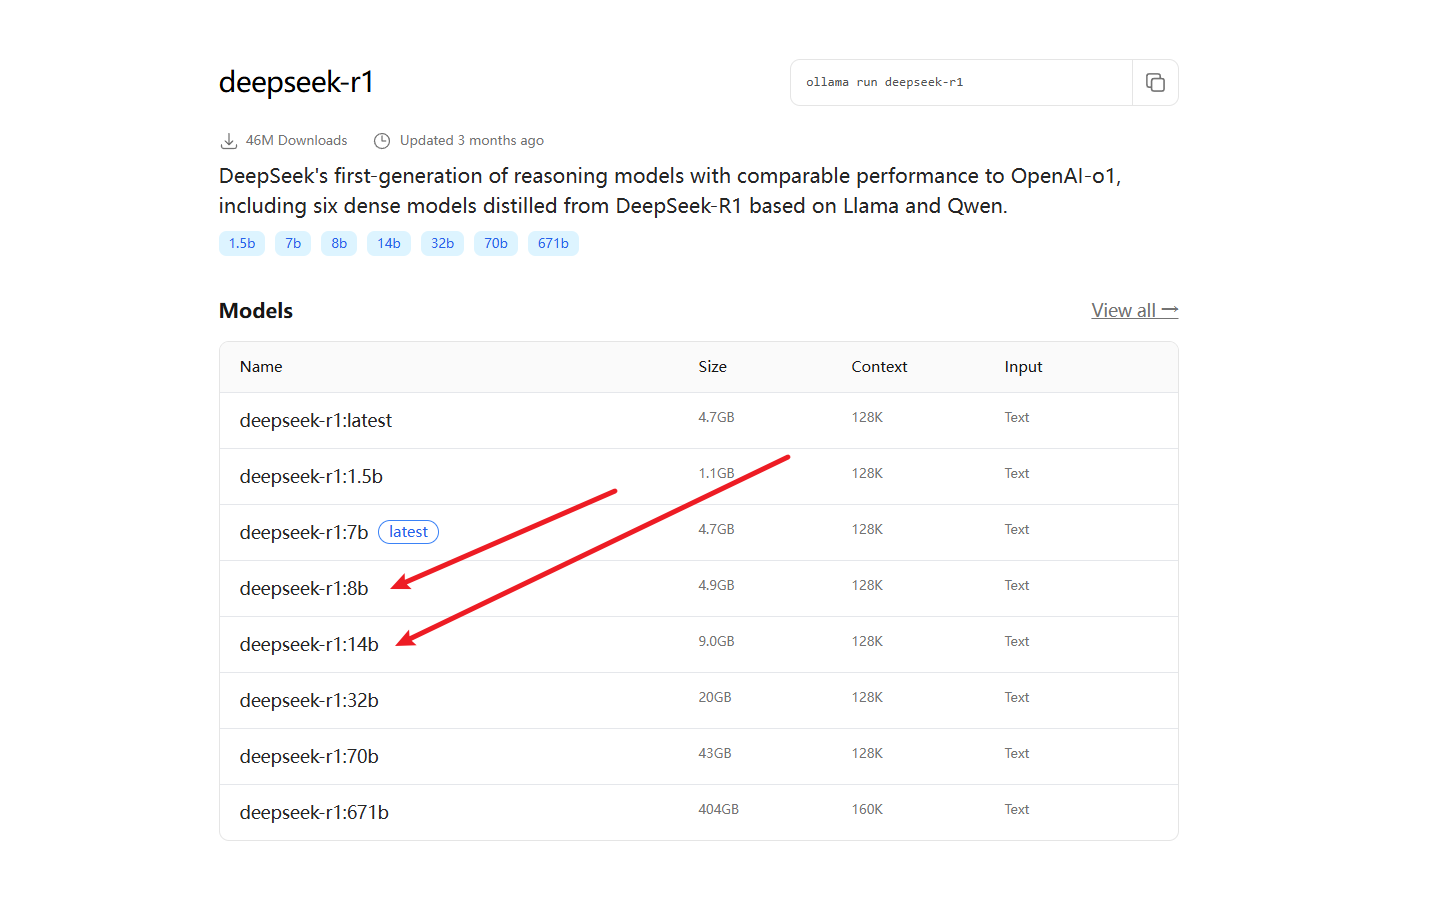Click the 128K context in the 70b row
The width and height of the screenshot is (1444, 912).
[x=867, y=753]
